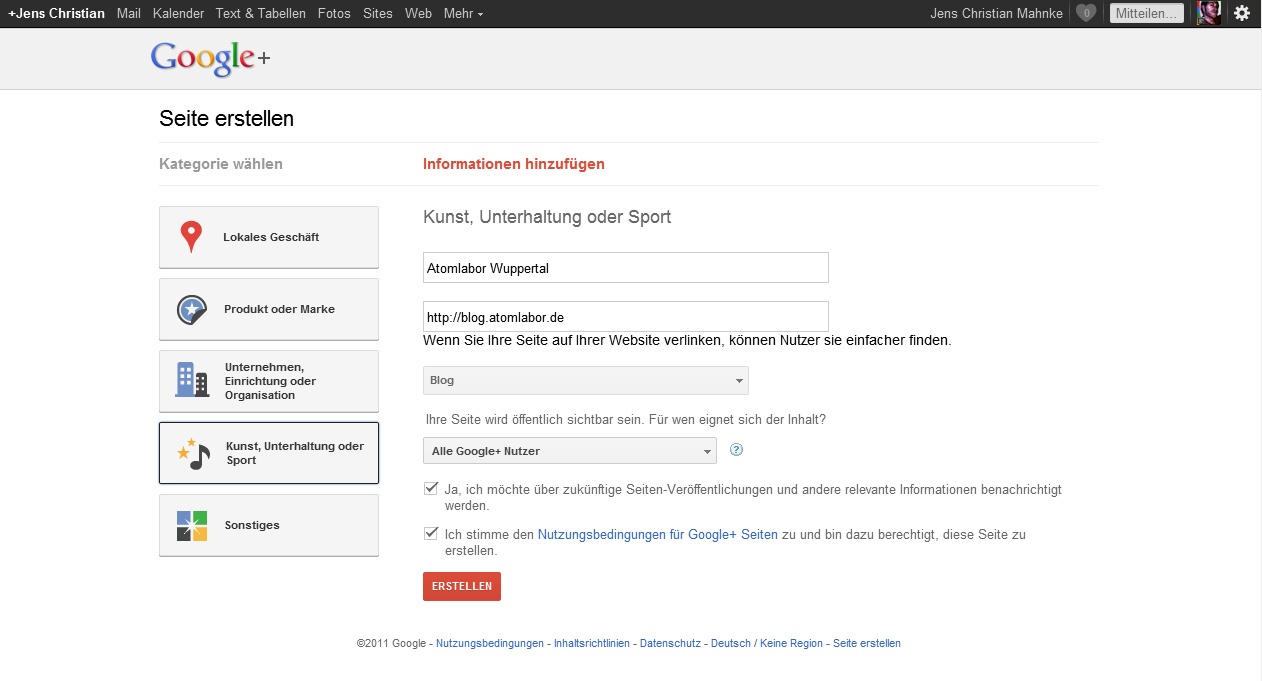Open footer Seite erstellen link
Viewport: 1262px width, 681px height.
867,644
